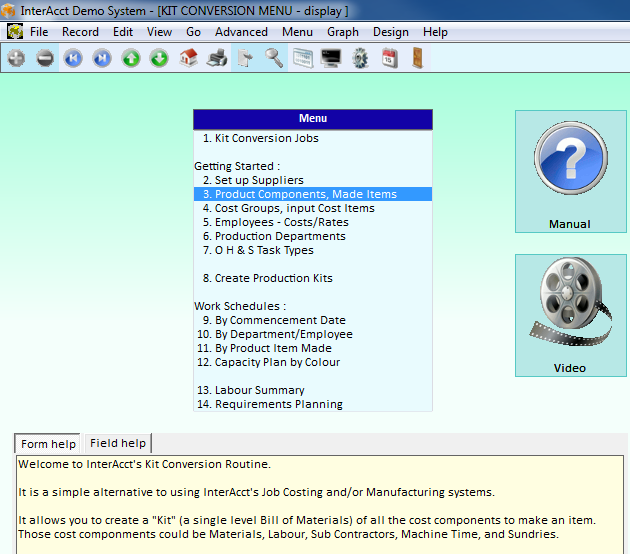Select 11. By Product Item Made
Screen dimensions: 630x554
click(313, 348)
